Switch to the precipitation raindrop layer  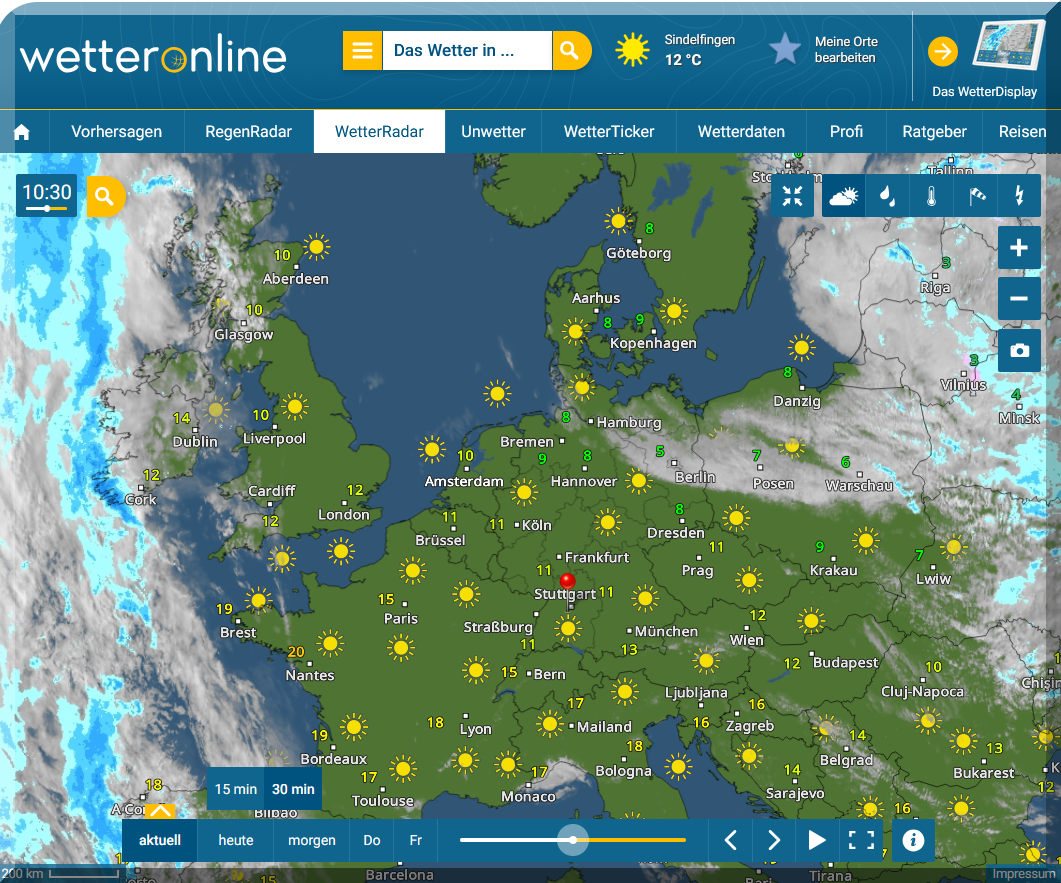(887, 196)
